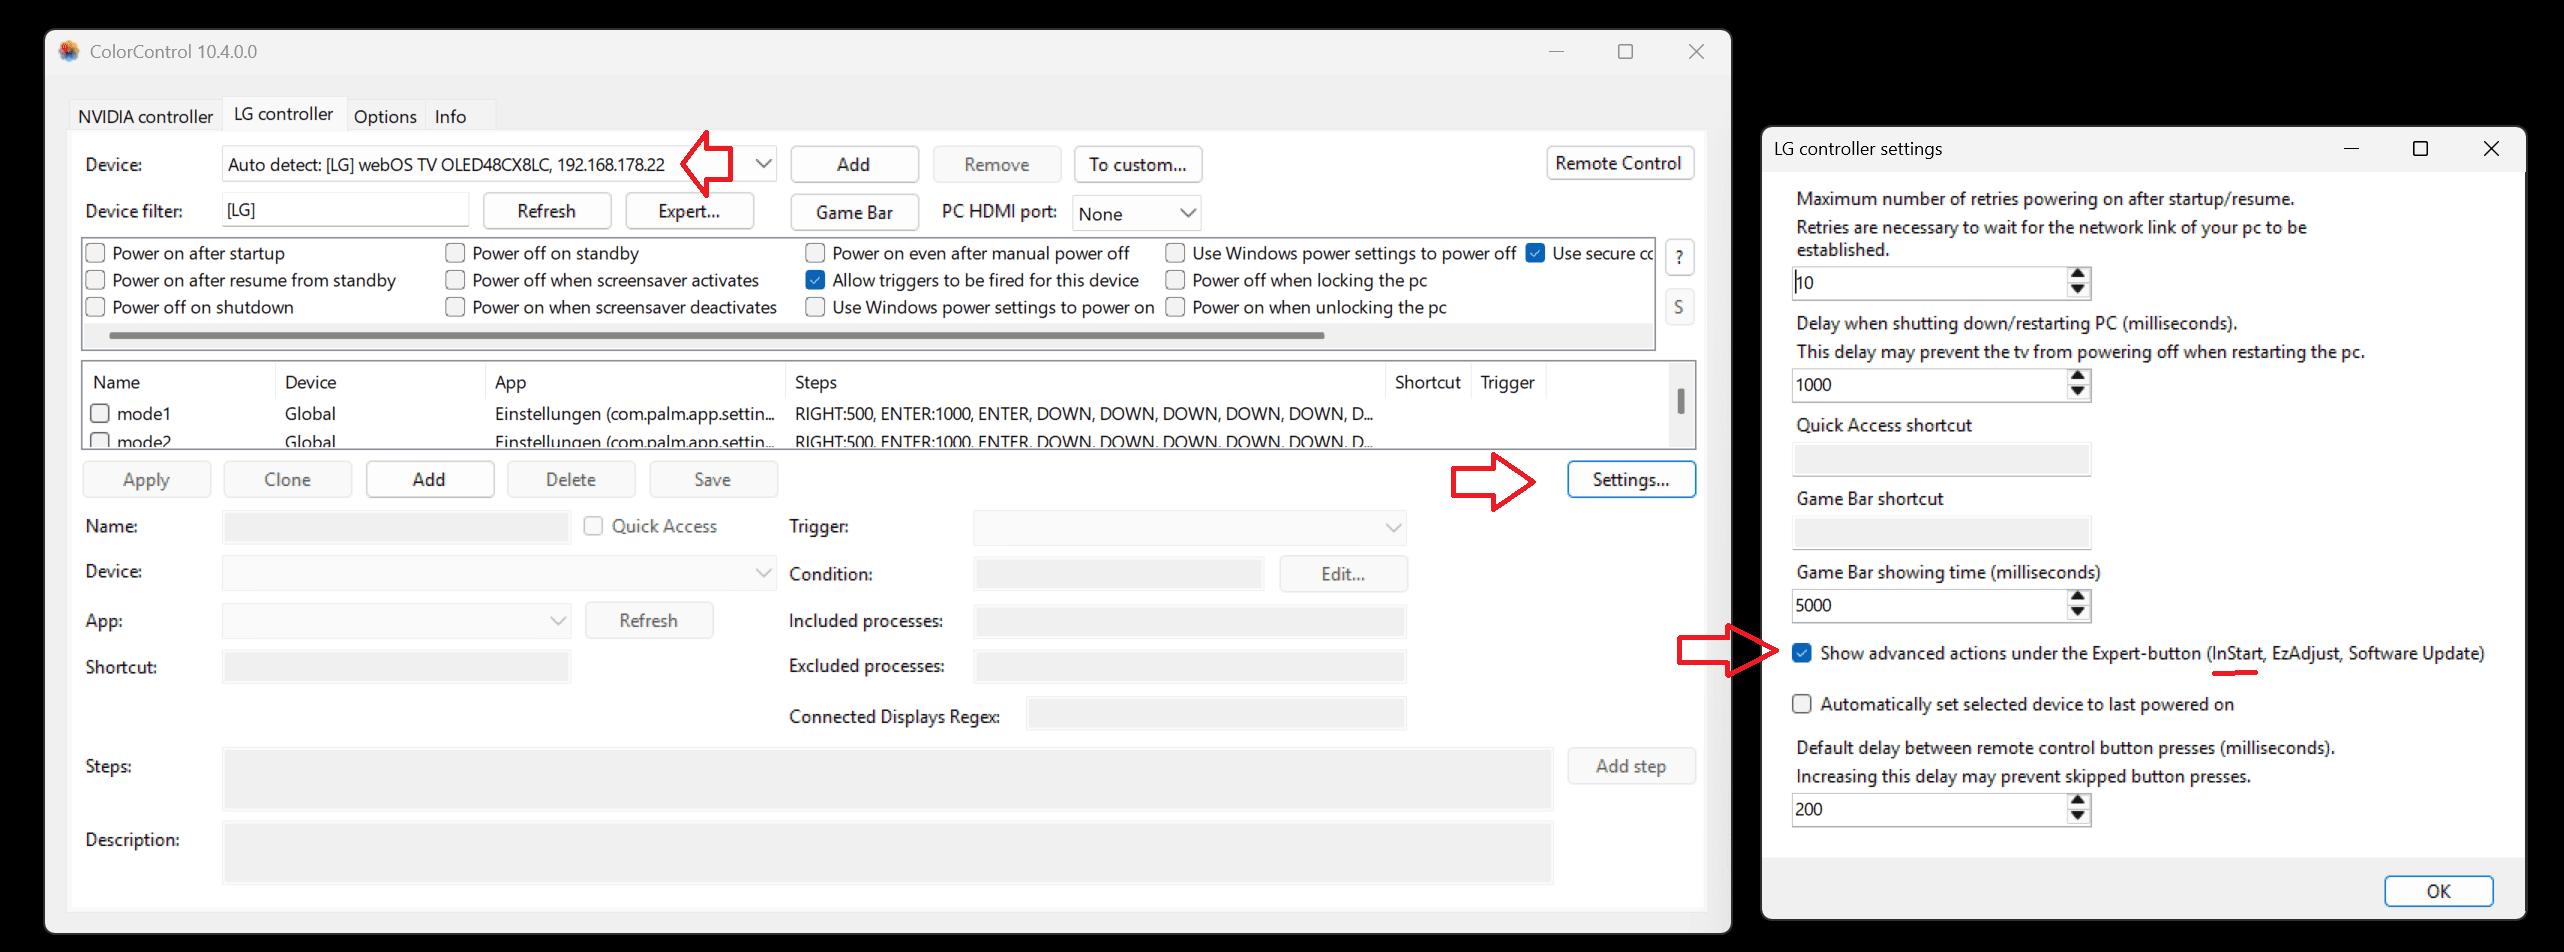Image resolution: width=2564 pixels, height=952 pixels.
Task: Uncheck 'Show advanced actions under the Expert-button'
Action: click(1802, 653)
